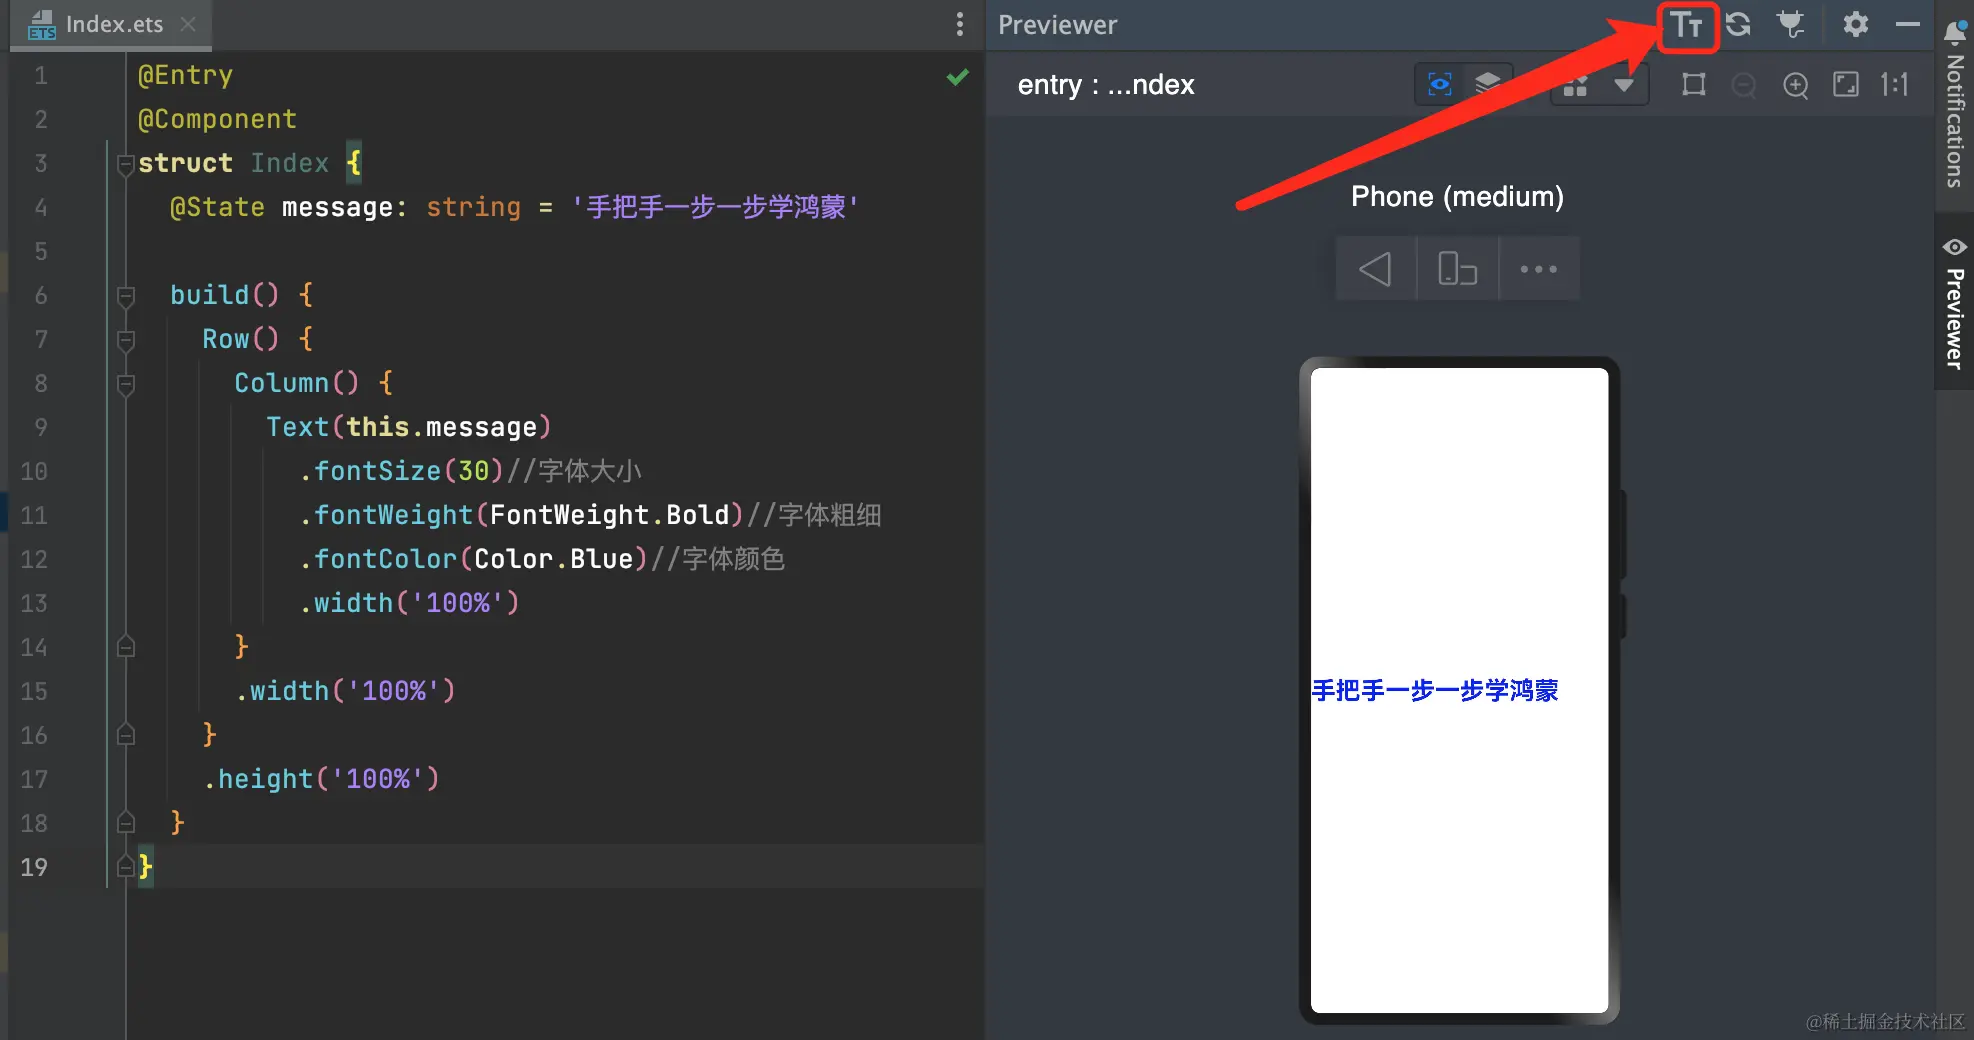Screen dimensions: 1974x1040
Task: Open Previewer settings gear
Action: tap(1856, 25)
